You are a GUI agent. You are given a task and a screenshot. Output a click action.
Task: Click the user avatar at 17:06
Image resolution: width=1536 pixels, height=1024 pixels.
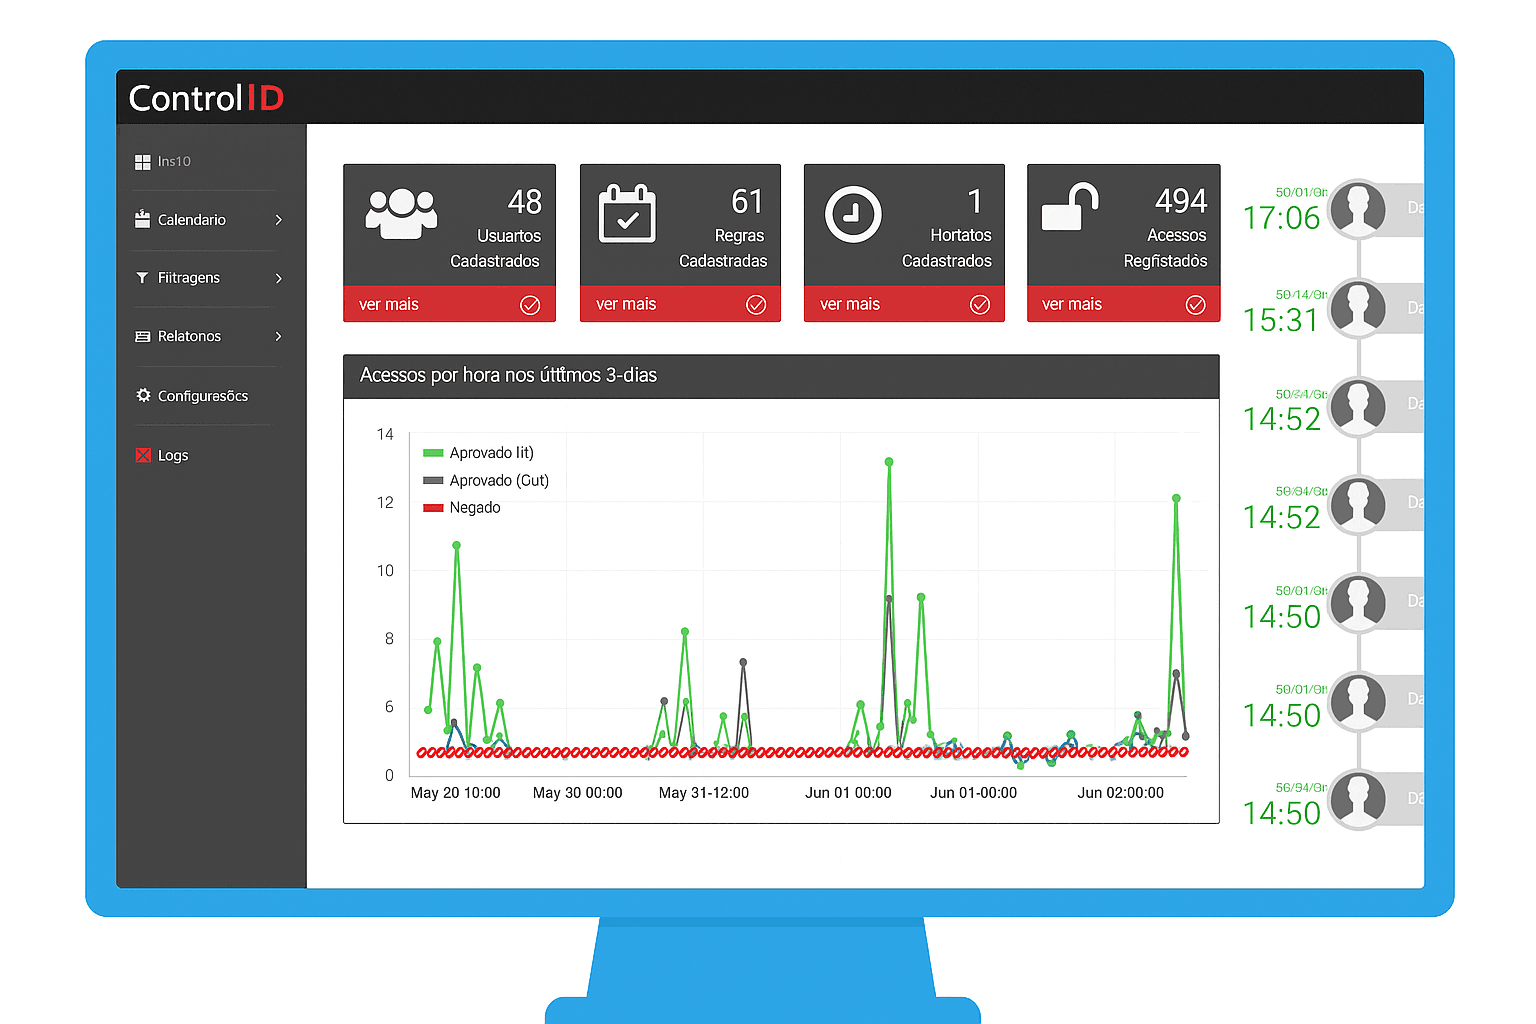(1358, 208)
